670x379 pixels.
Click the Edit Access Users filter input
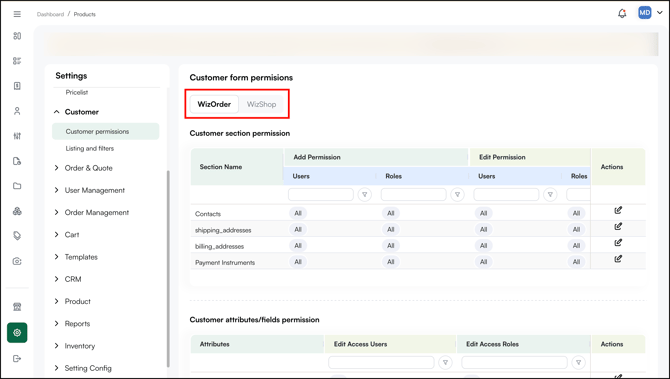(381, 362)
